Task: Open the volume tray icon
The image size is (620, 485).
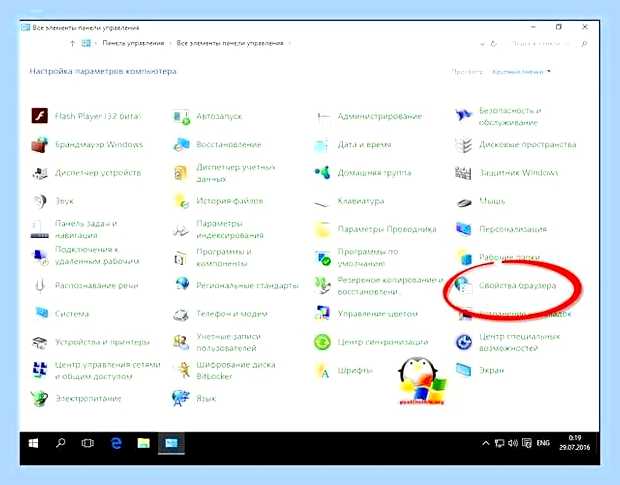Action: pos(513,443)
